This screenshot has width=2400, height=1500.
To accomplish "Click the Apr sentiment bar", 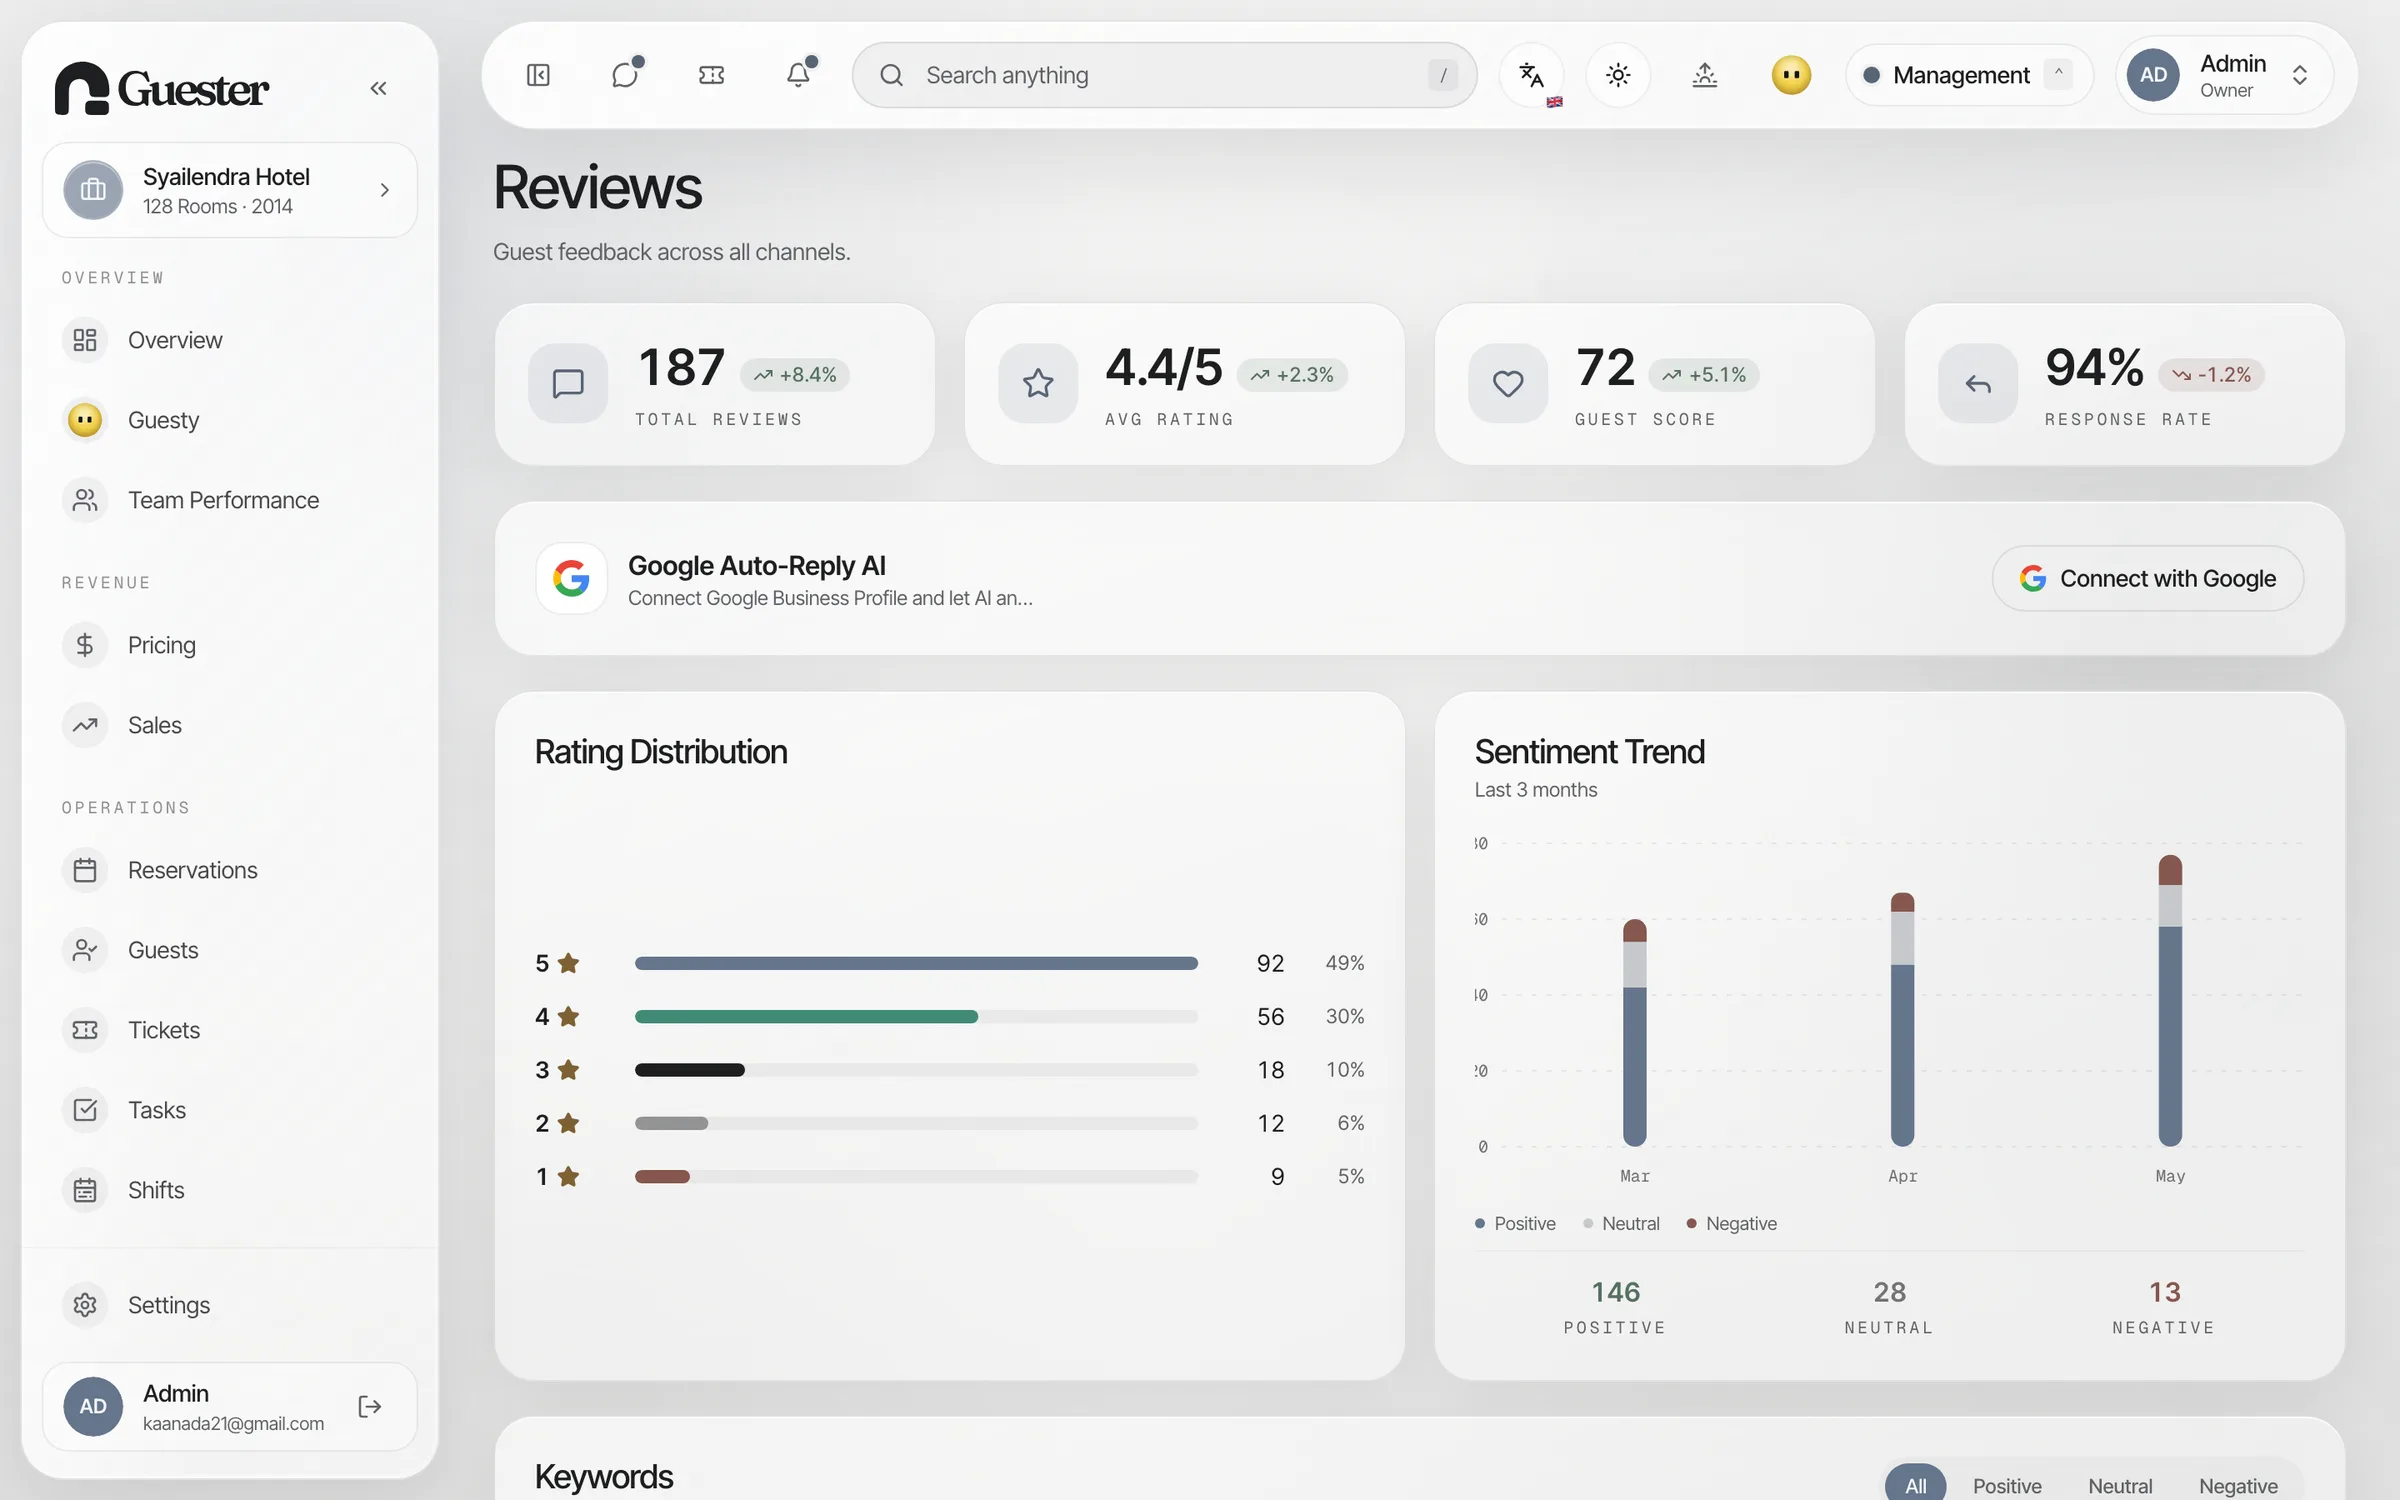I will click(1902, 1019).
